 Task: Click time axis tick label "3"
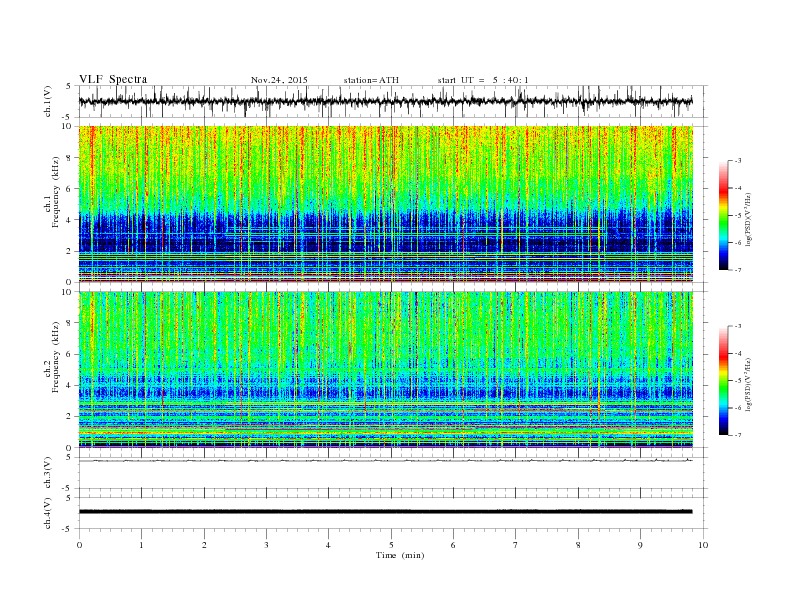pos(266,545)
